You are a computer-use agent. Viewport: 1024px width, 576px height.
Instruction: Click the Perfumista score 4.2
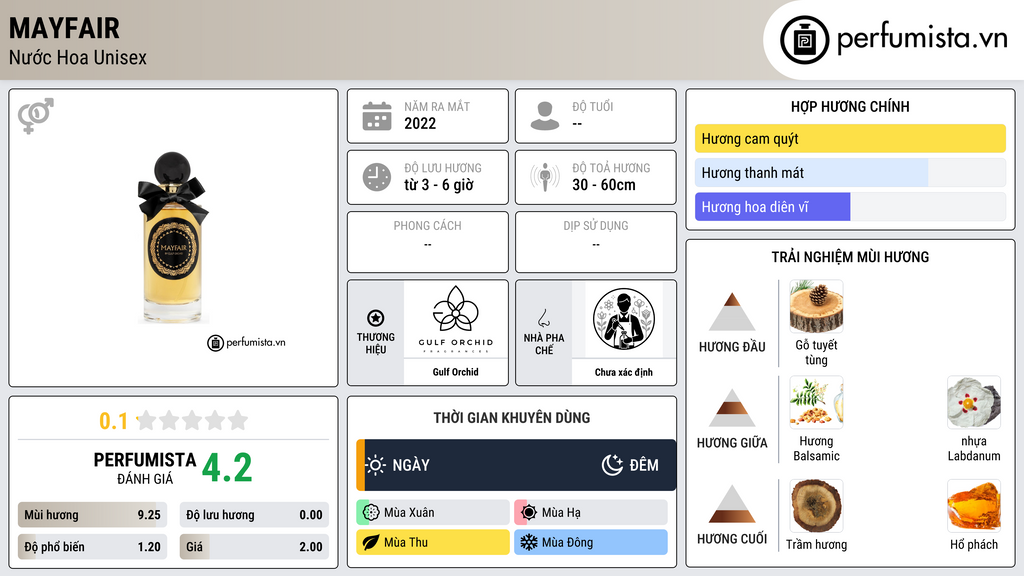(227, 468)
